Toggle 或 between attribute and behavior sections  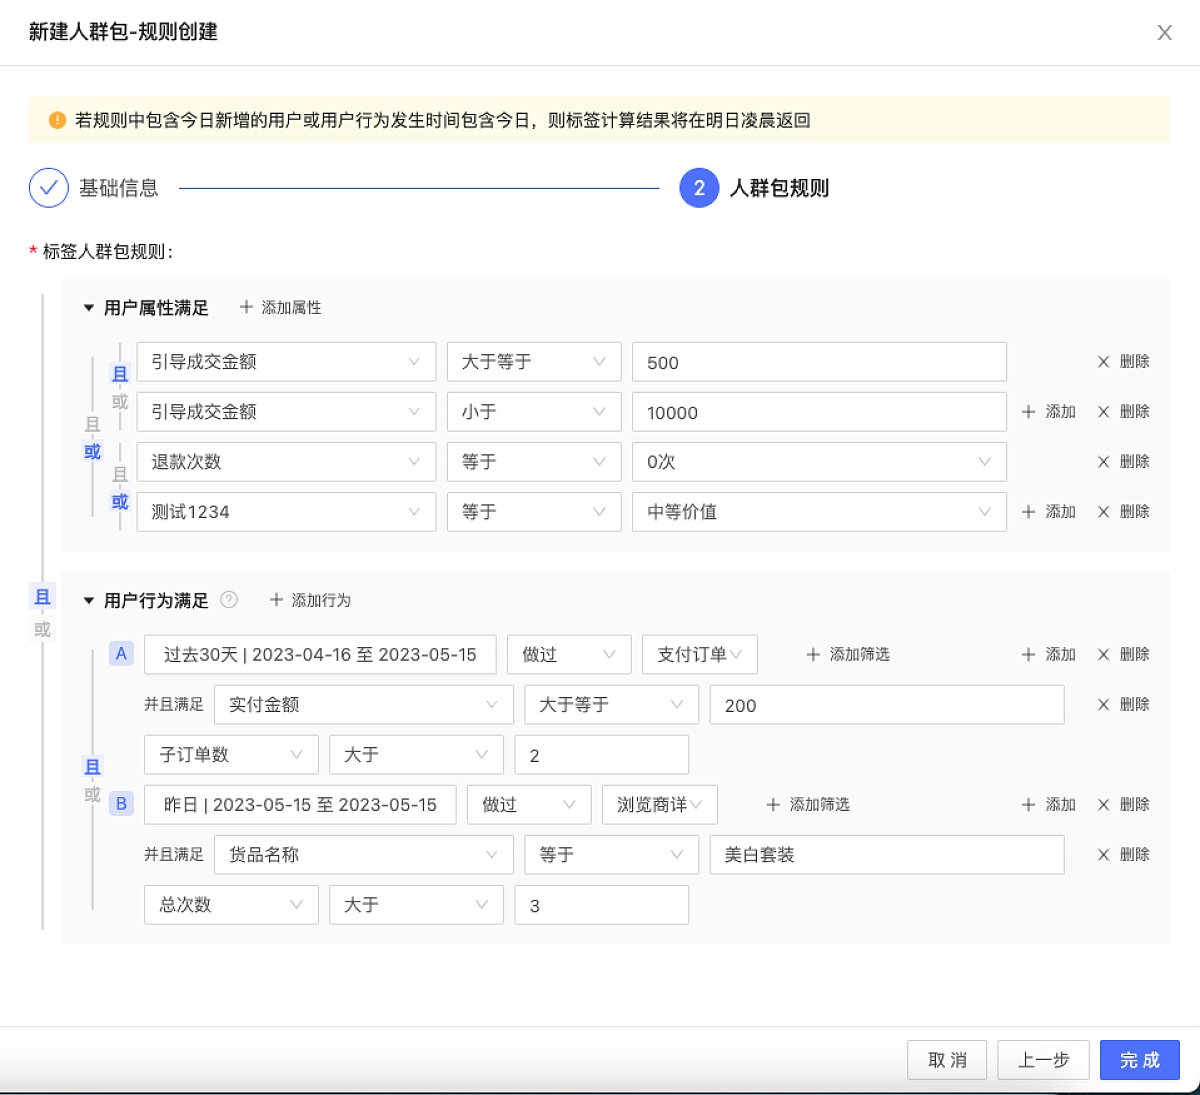(x=42, y=629)
